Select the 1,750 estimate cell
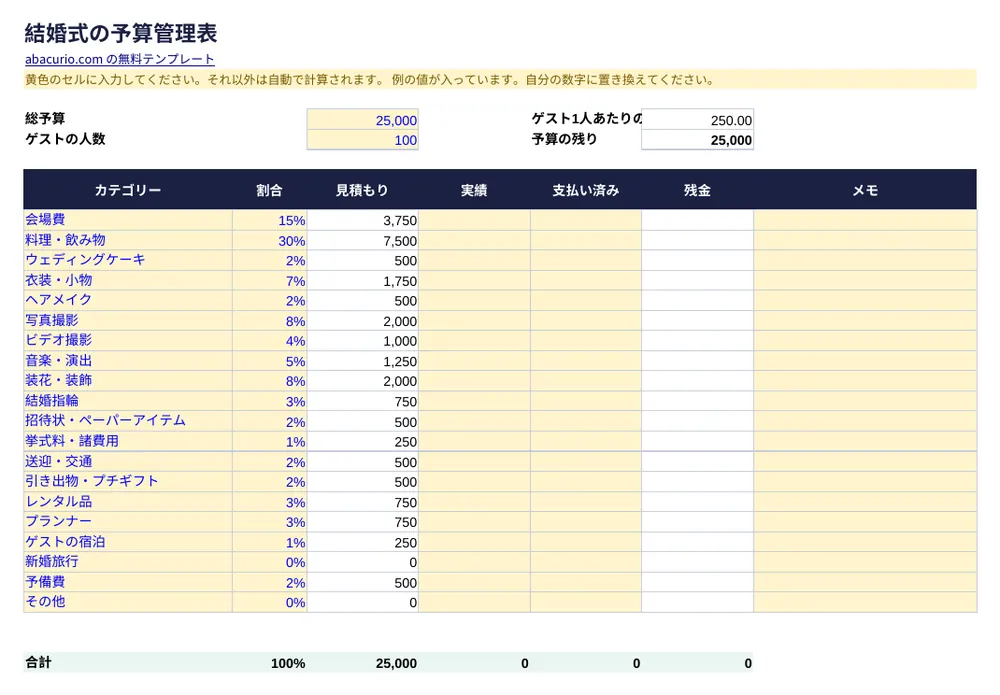The height and width of the screenshot is (695, 1000). tap(362, 281)
